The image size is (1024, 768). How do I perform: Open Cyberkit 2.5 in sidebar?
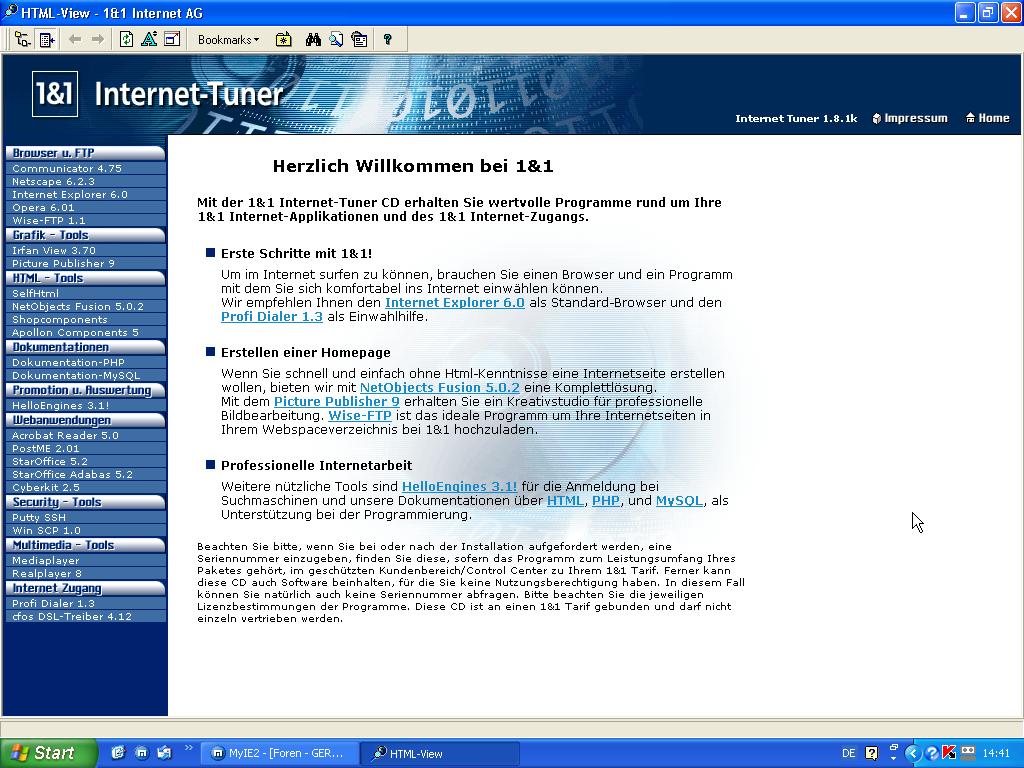pos(85,488)
